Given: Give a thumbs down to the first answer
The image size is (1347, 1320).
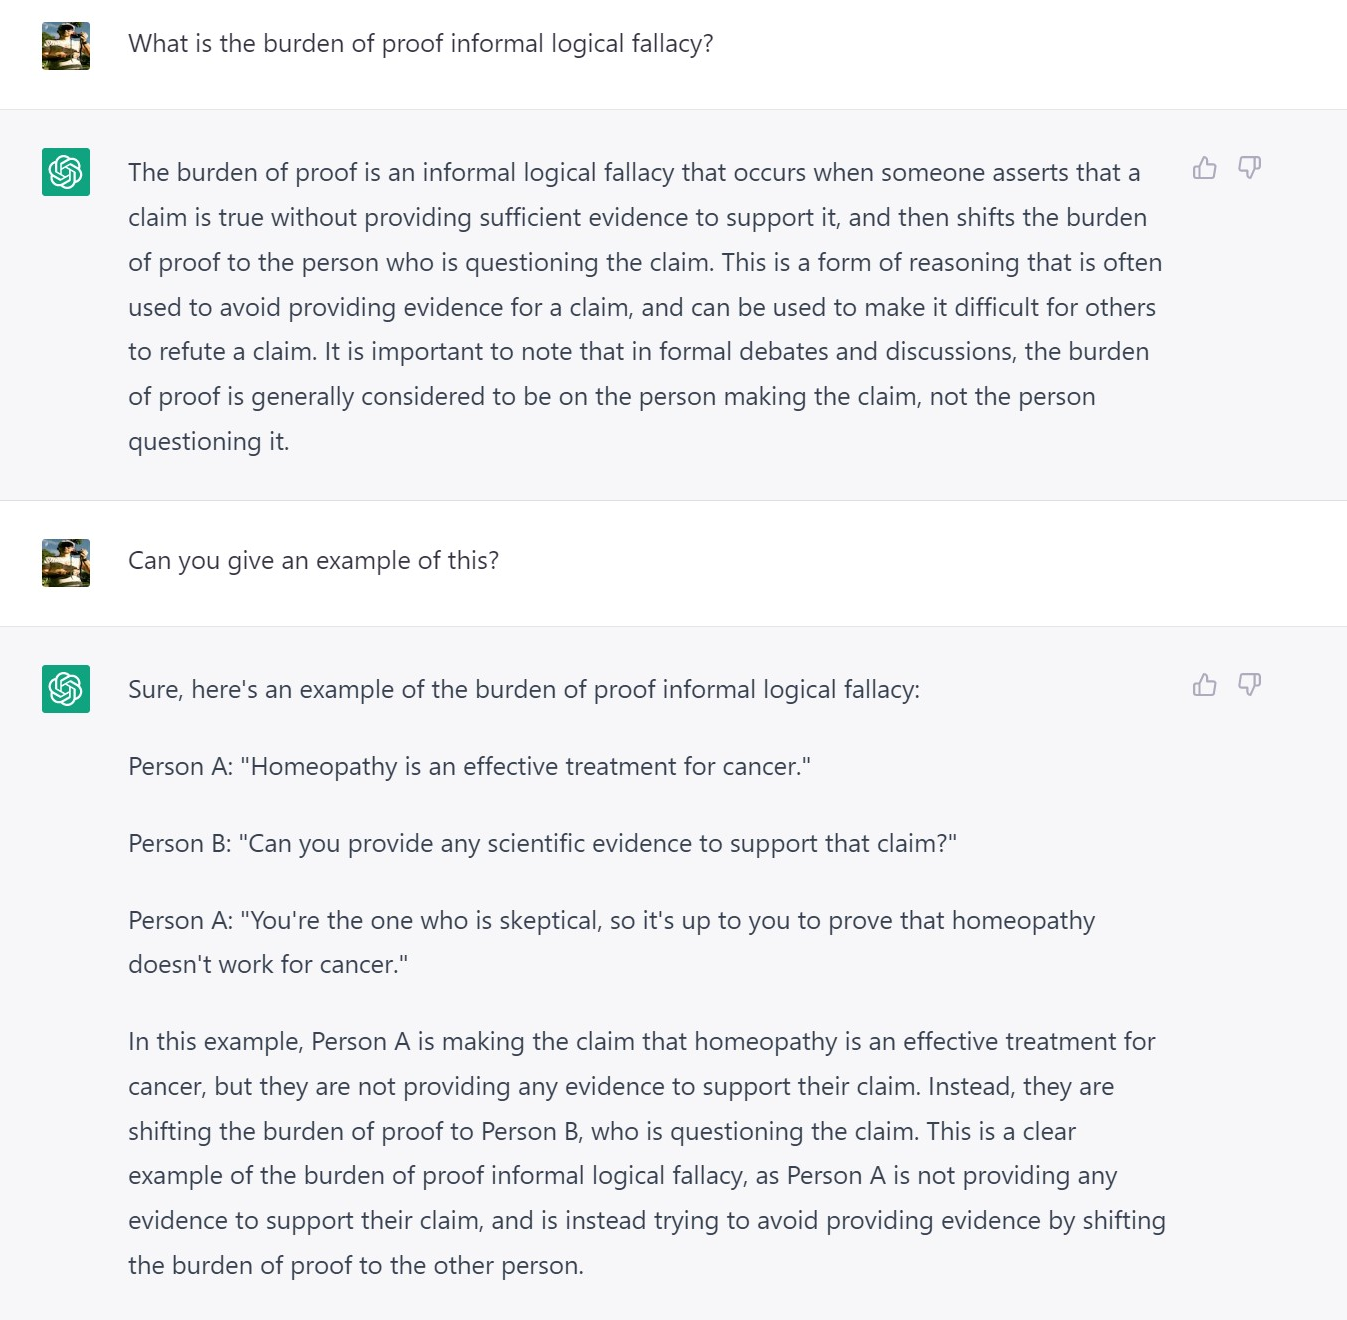Looking at the screenshot, I should pyautogui.click(x=1249, y=168).
